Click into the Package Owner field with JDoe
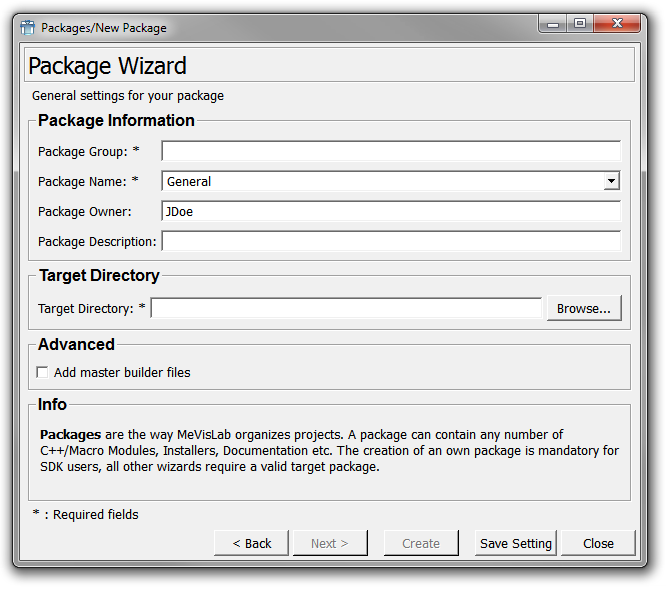Image resolution: width=670 pixels, height=589 pixels. pos(390,212)
